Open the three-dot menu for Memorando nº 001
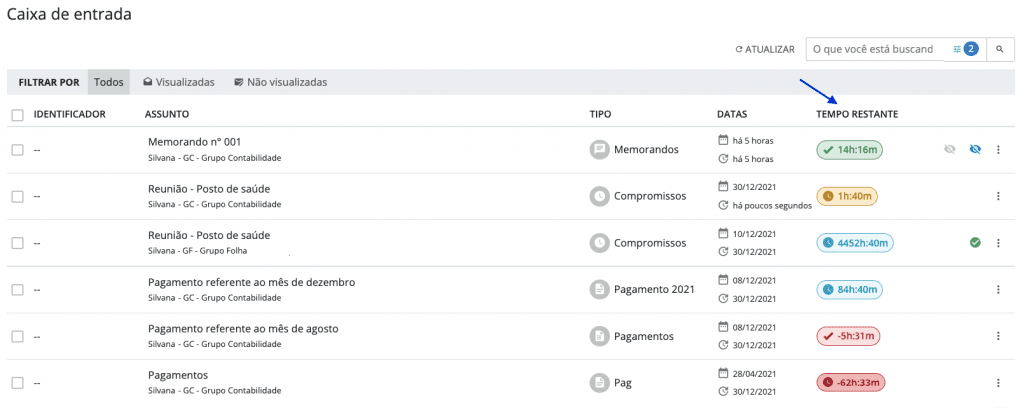1024x408 pixels. [998, 150]
